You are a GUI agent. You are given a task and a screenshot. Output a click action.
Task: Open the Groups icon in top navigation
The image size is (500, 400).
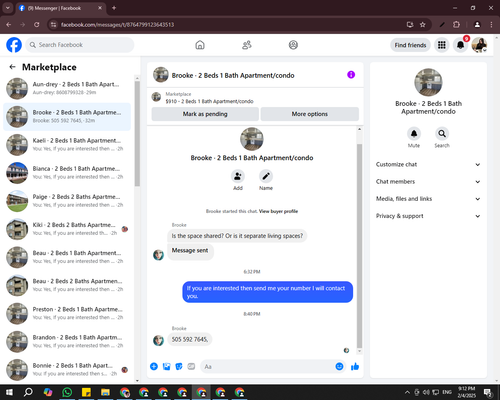pos(293,45)
